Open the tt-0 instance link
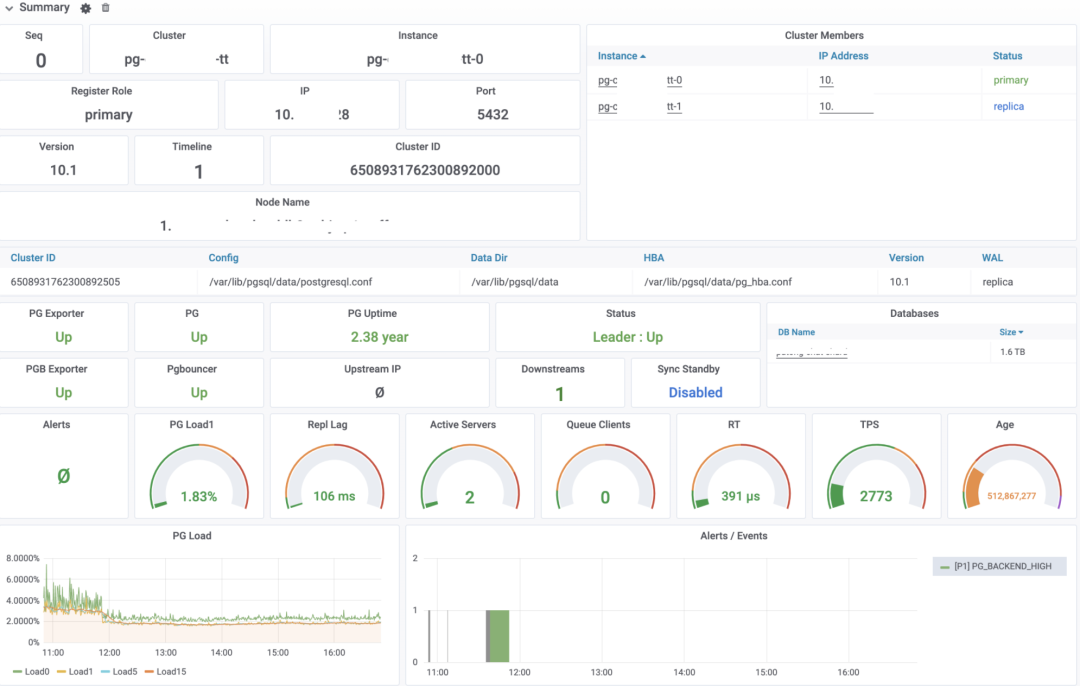 coord(674,80)
